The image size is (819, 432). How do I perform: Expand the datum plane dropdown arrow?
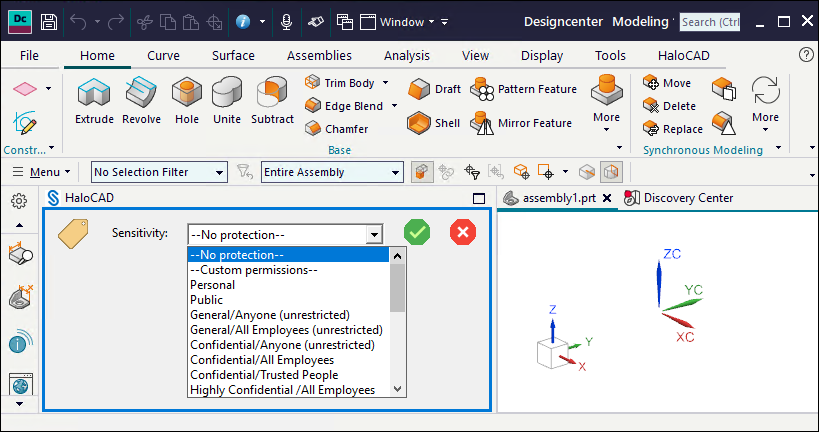[x=49, y=88]
